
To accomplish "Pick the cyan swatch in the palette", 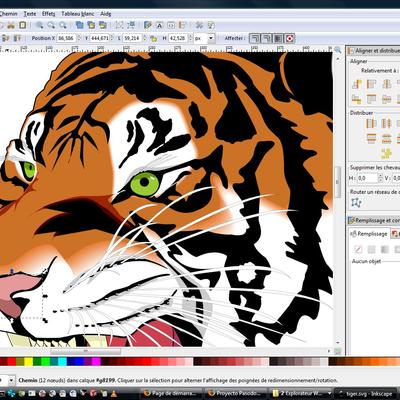I will pos(63,362).
